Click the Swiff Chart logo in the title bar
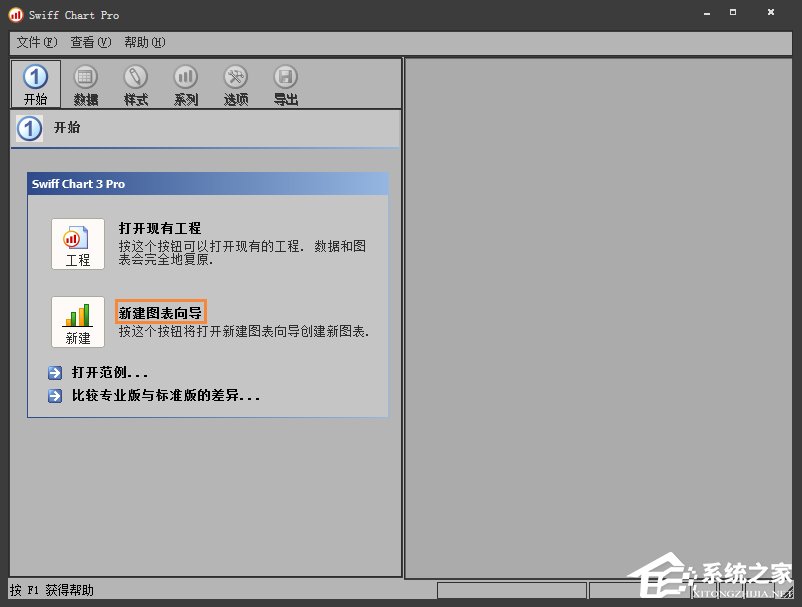This screenshot has height=607, width=802. (13, 14)
